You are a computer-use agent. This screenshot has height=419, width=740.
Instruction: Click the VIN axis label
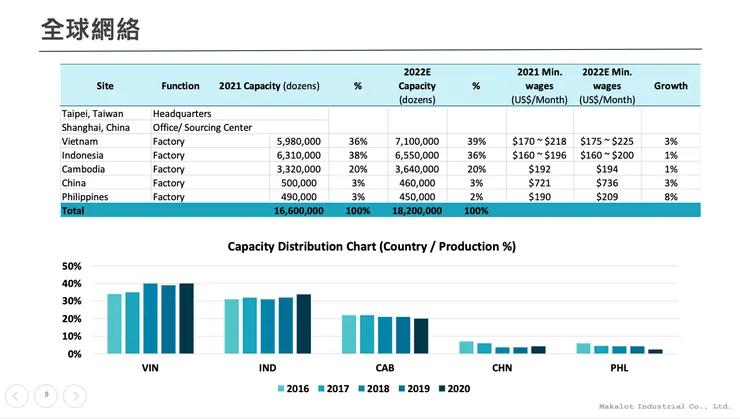[150, 368]
